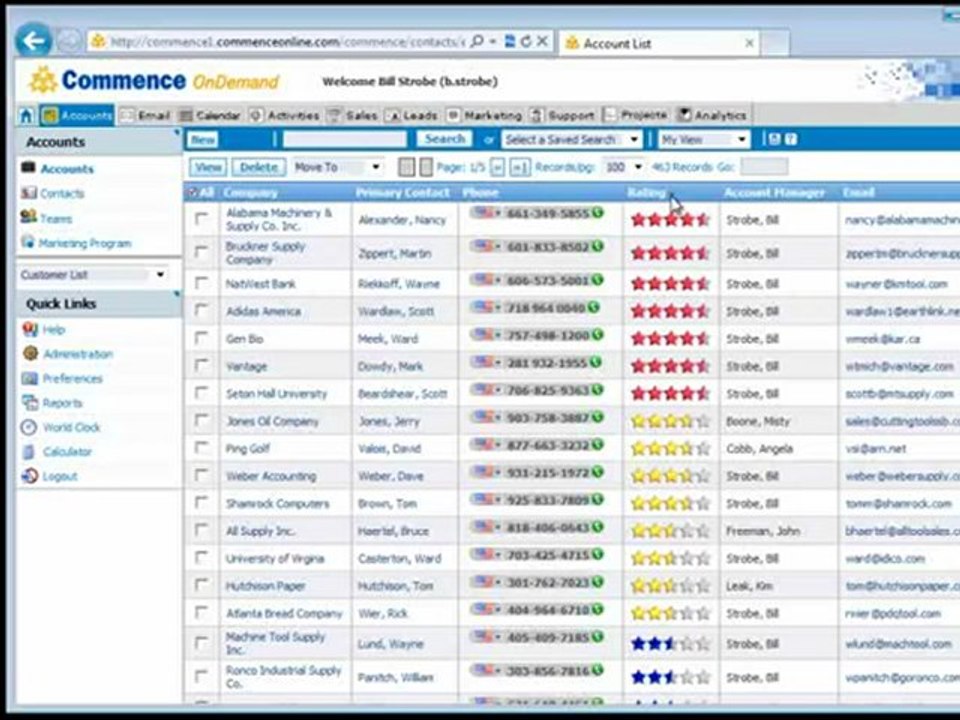Collapse the Quick Links panel
Viewport: 960px width, 720px height.
(x=177, y=294)
